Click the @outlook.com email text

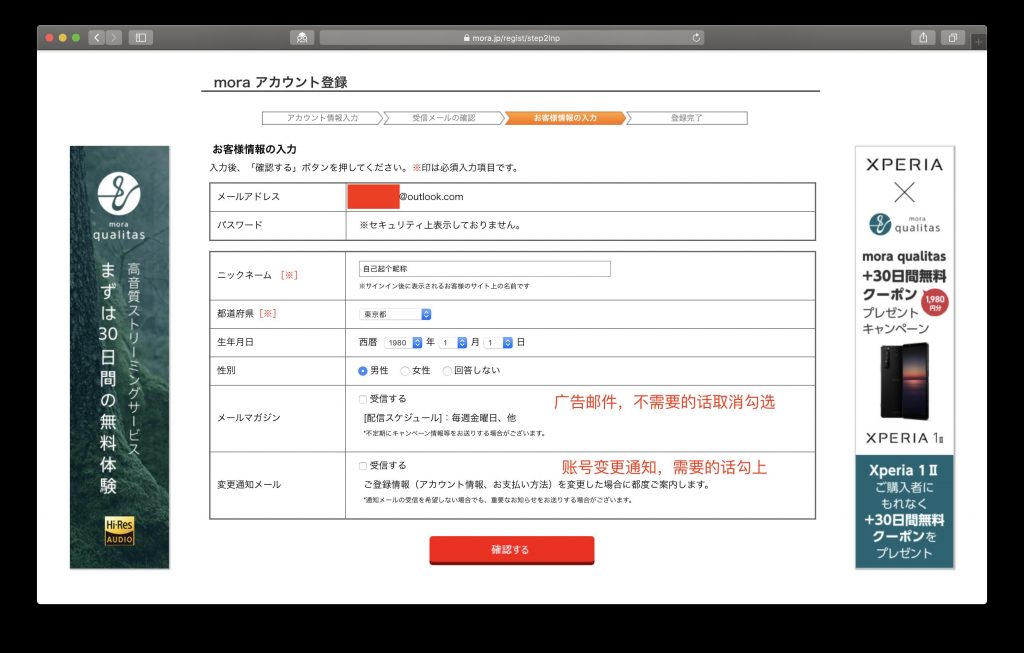pyautogui.click(x=431, y=197)
